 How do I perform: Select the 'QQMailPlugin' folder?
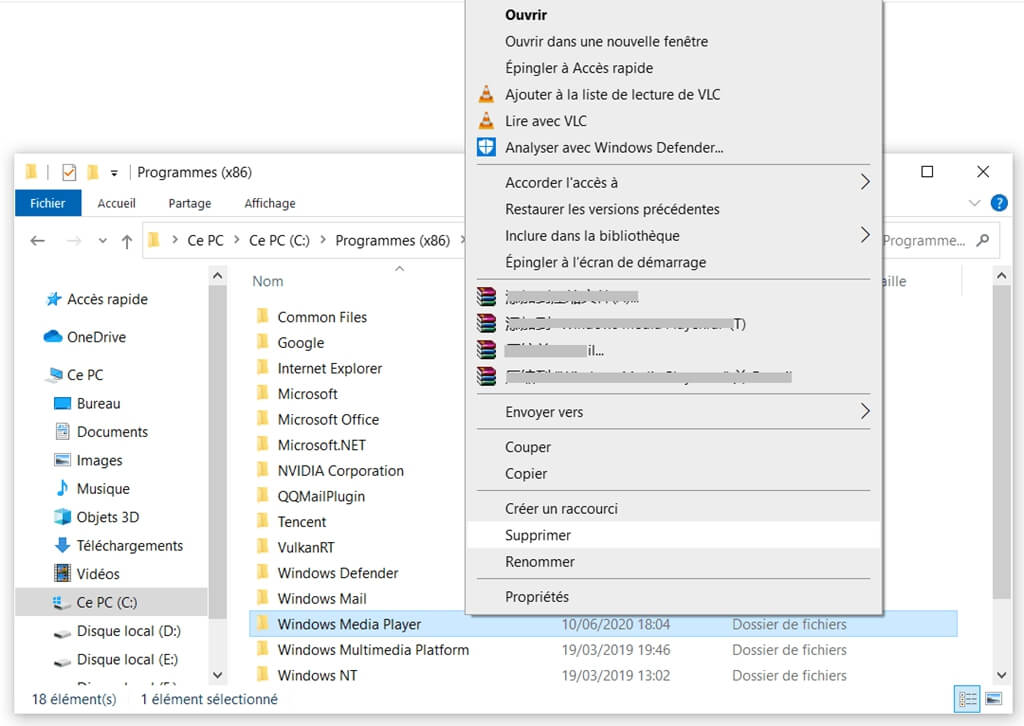(321, 496)
